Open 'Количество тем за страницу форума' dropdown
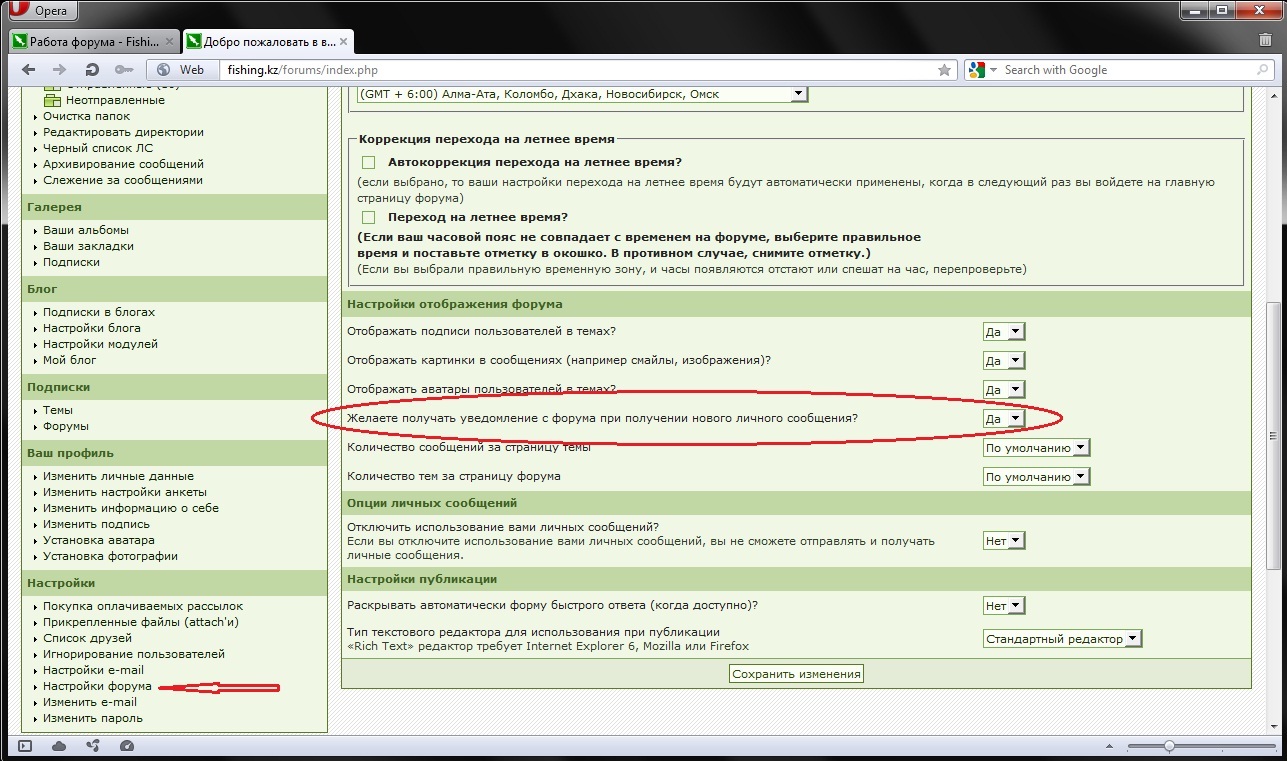 click(x=1036, y=477)
